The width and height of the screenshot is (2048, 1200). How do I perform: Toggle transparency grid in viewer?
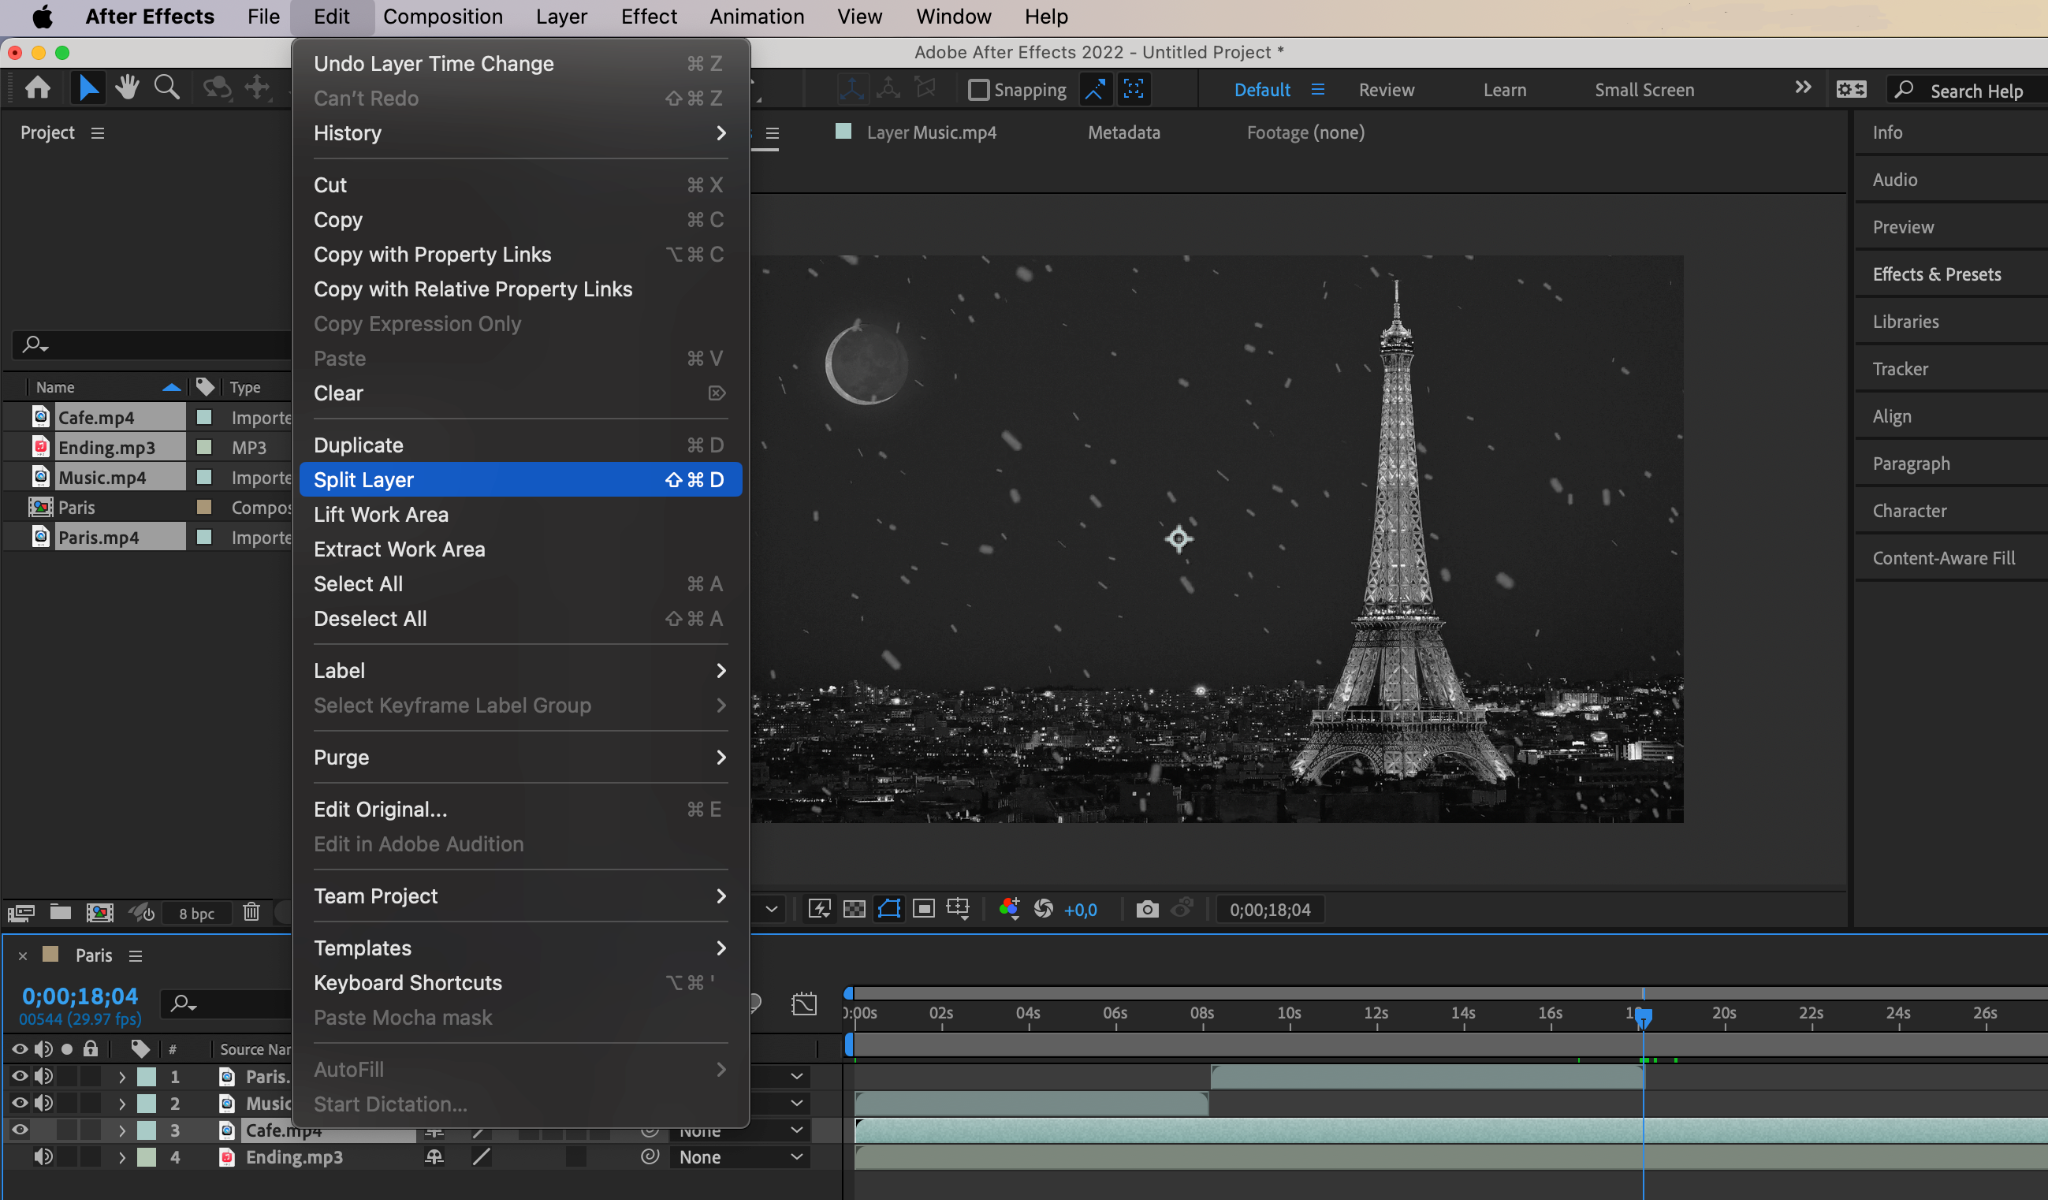(x=854, y=909)
